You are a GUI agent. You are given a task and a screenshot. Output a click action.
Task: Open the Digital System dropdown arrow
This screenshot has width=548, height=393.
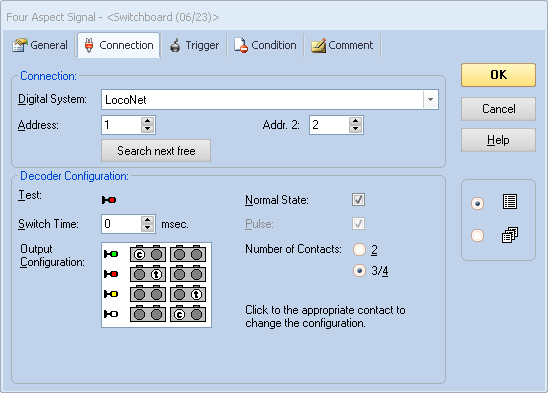[430, 100]
